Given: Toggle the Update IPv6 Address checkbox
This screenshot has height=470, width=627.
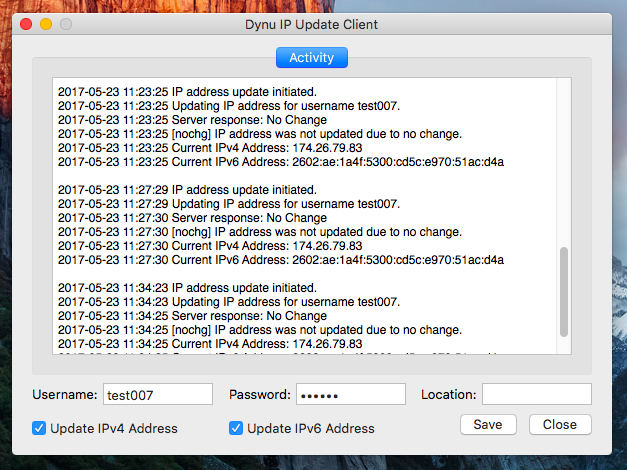Looking at the screenshot, I should [x=236, y=428].
